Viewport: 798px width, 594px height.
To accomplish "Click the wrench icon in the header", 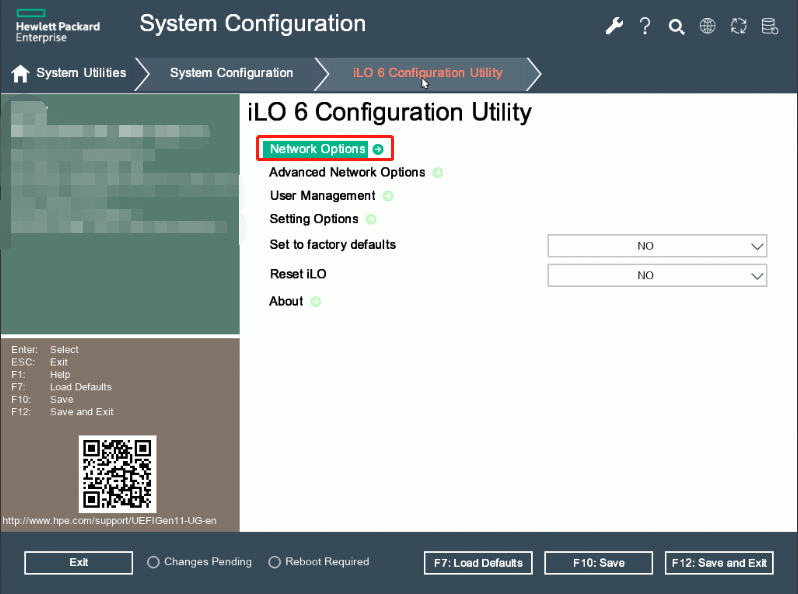I will pyautogui.click(x=614, y=27).
